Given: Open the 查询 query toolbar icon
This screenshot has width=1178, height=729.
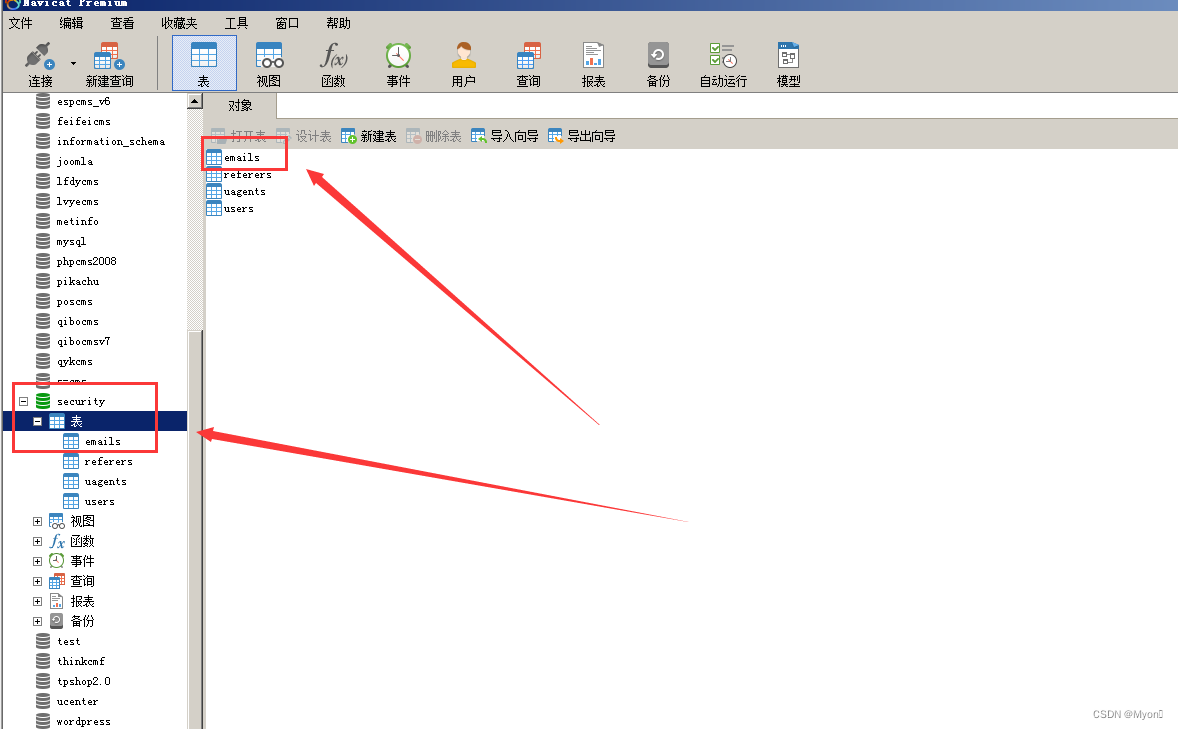Looking at the screenshot, I should [528, 65].
